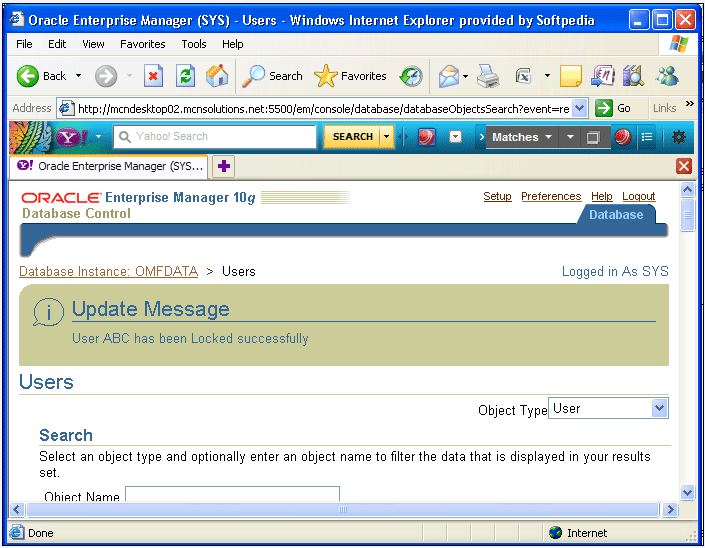Click the Matches toolbar left chevron
Image resolution: width=705 pixels, height=548 pixels.
pos(481,137)
